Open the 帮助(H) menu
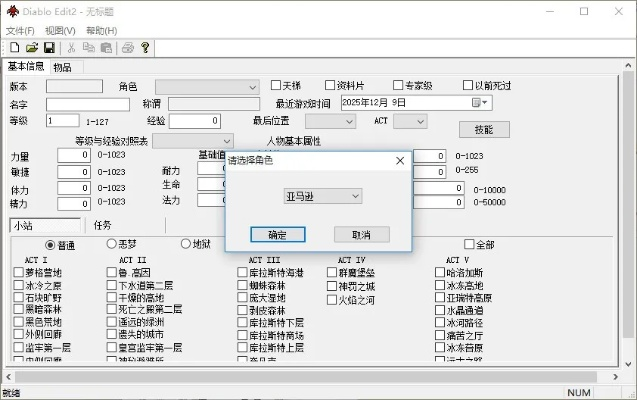 click(102, 31)
